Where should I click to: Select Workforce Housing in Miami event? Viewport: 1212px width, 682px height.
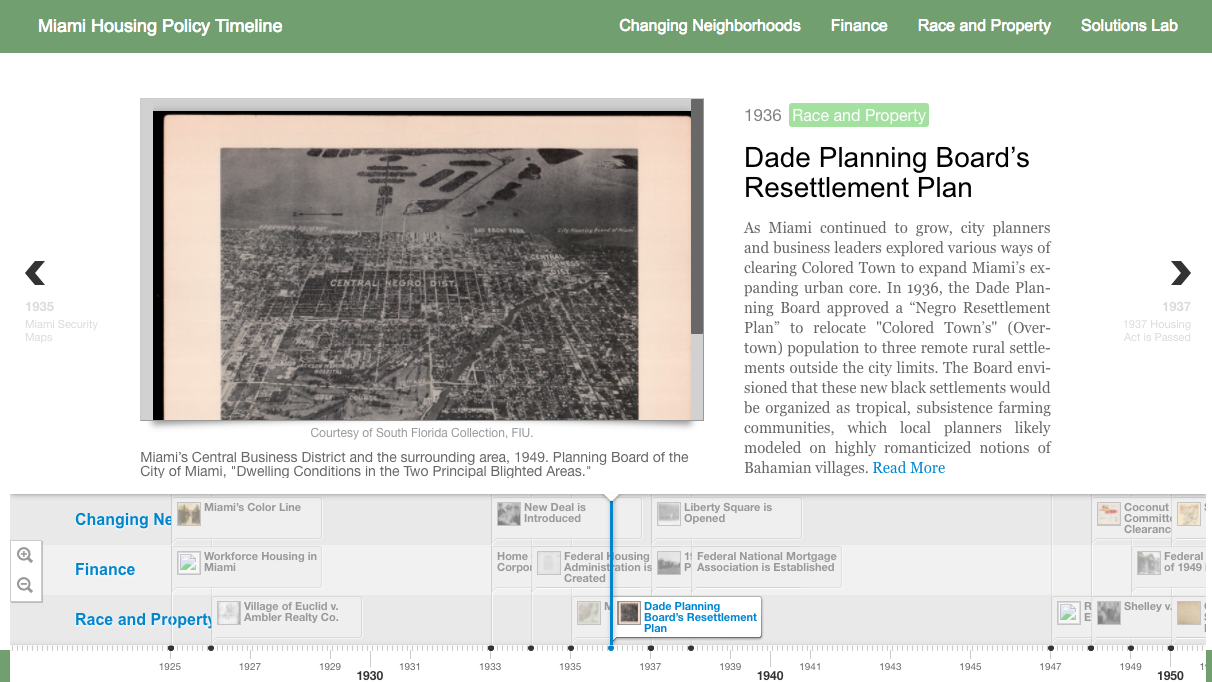[248, 567]
